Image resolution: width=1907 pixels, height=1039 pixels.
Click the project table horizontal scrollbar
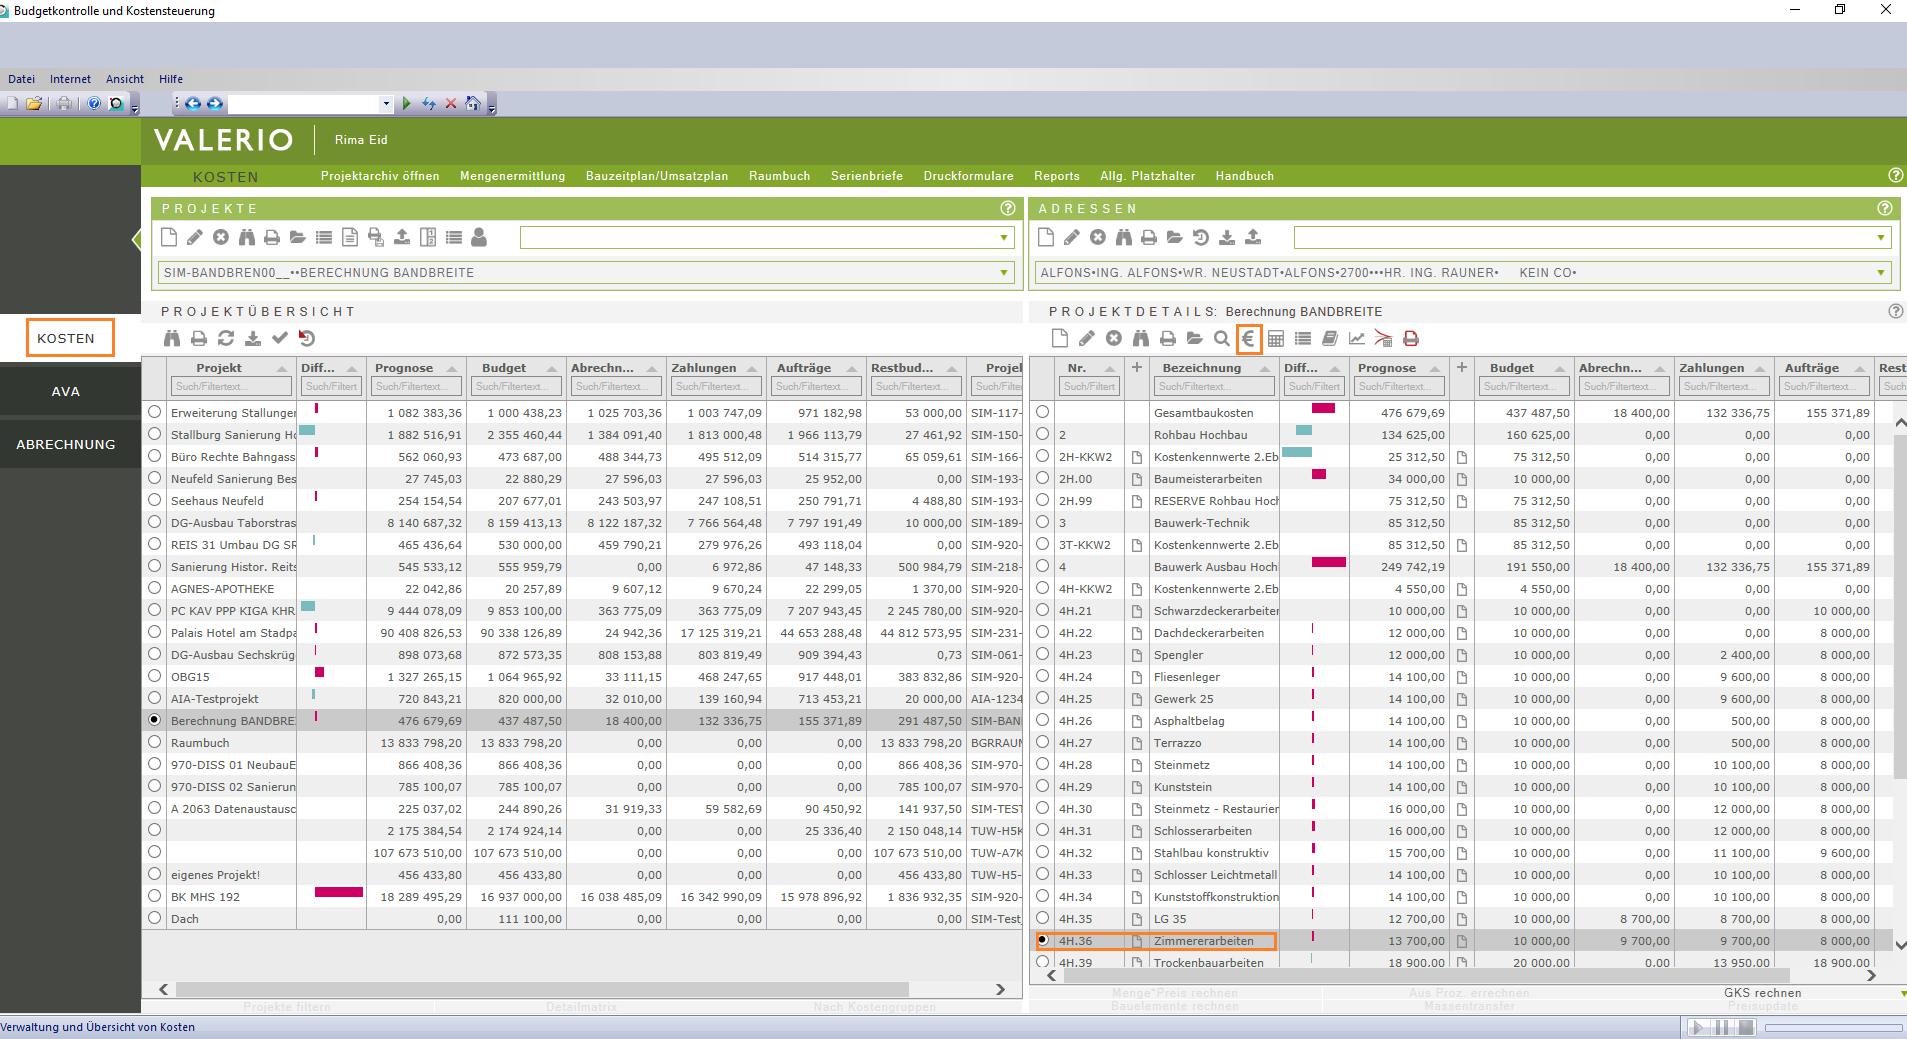click(540, 989)
